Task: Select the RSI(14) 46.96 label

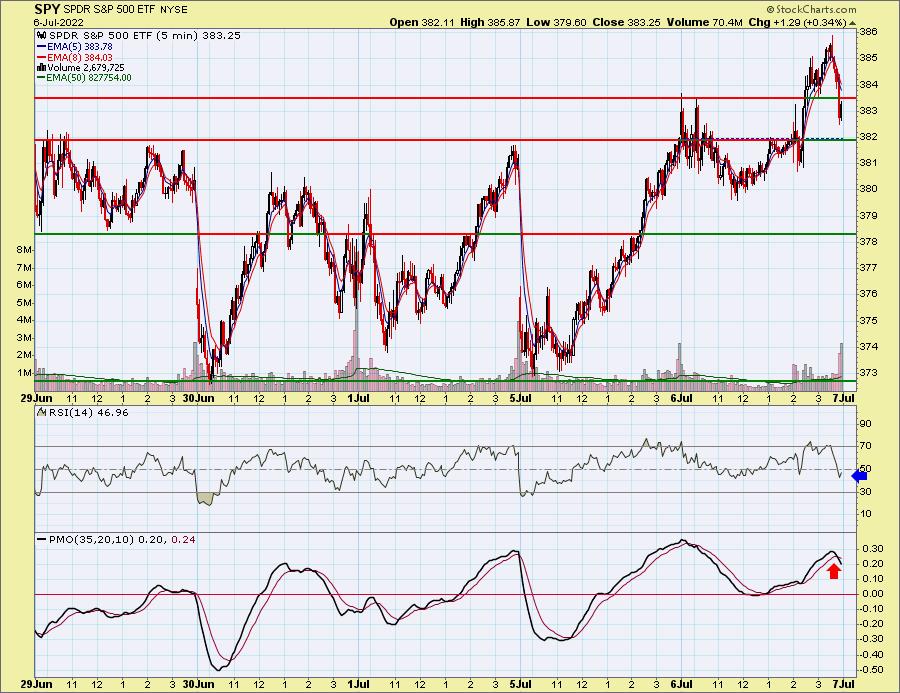Action: point(88,412)
